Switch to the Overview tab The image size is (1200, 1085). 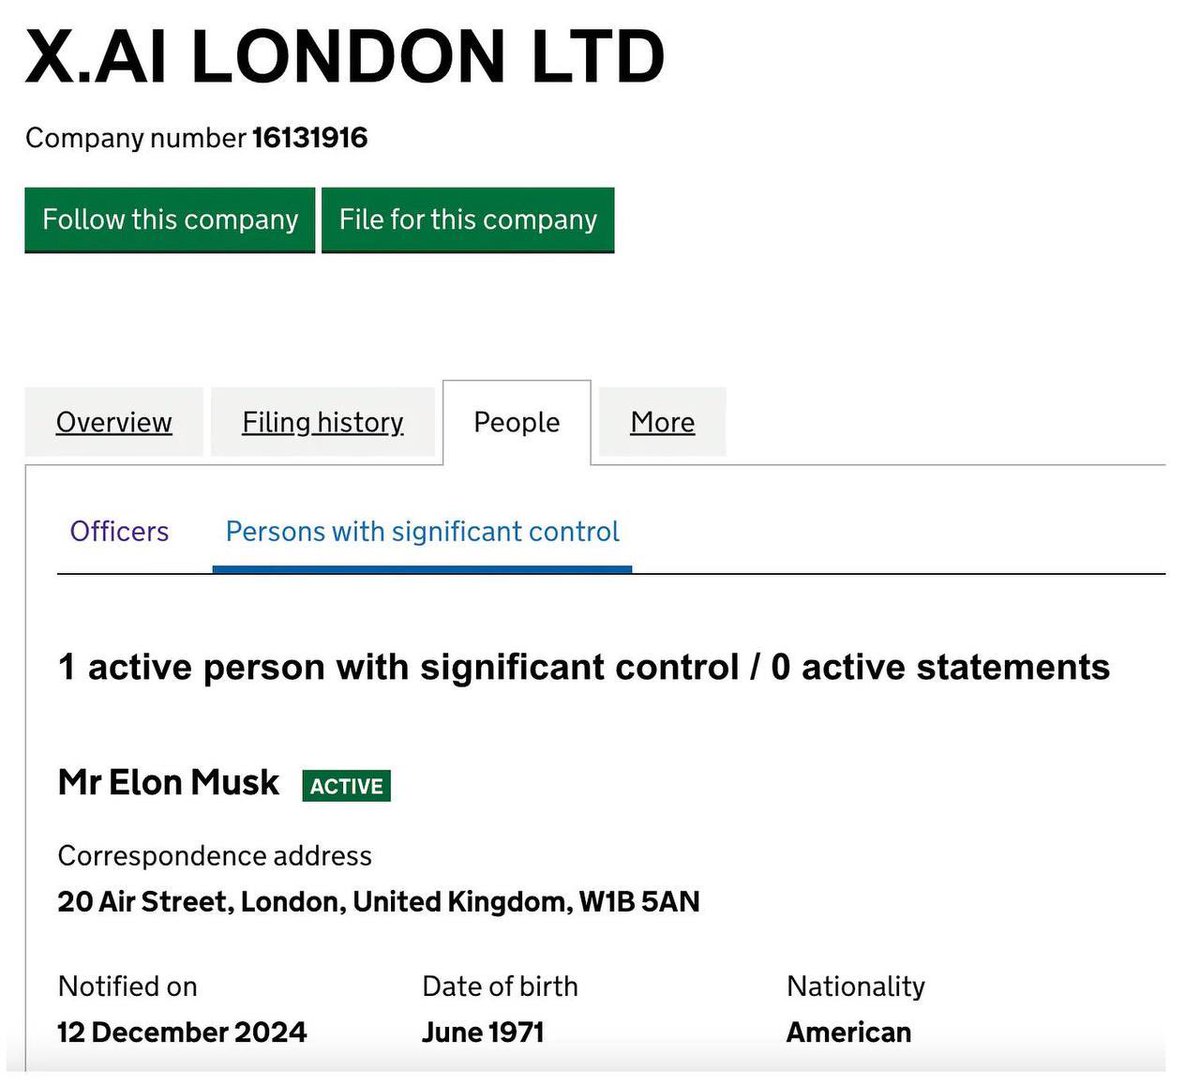[x=114, y=422]
